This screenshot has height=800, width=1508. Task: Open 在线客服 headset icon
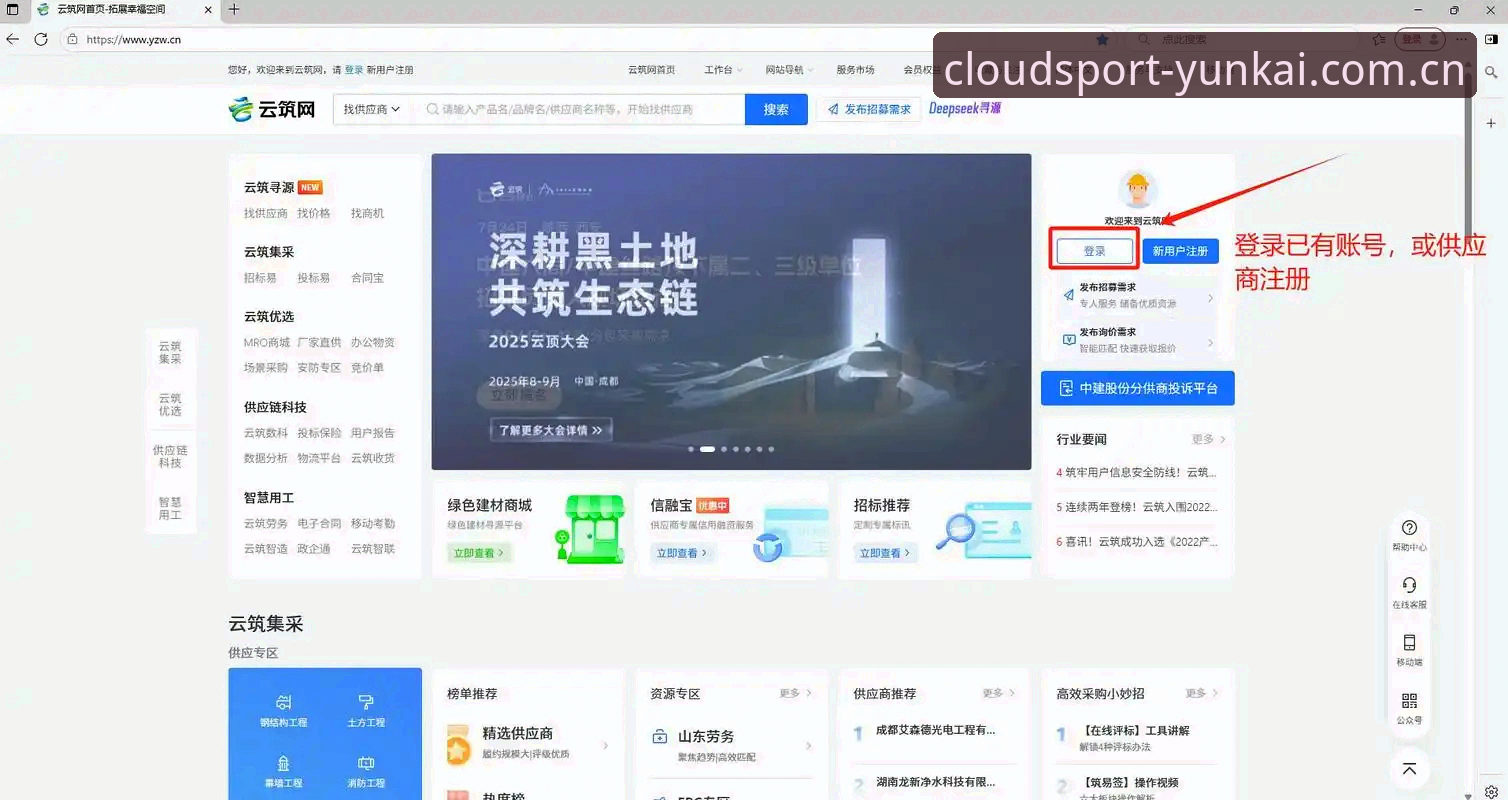tap(1409, 585)
